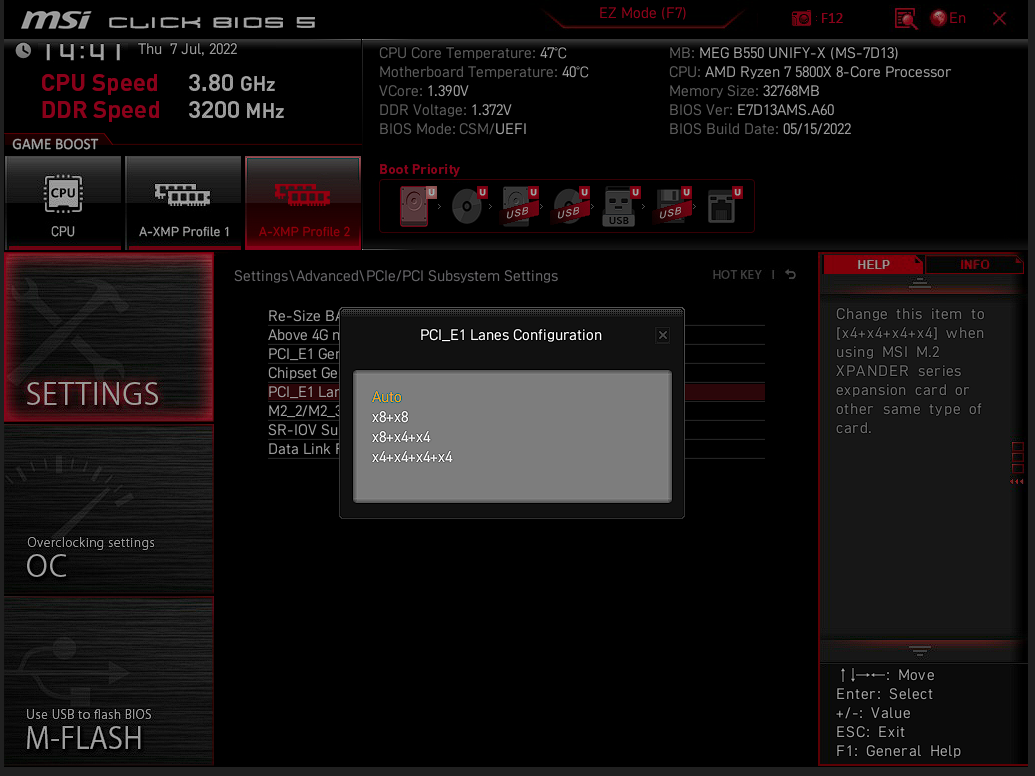Change language with the En globe icon
Screen dimensions: 1035x776
[948, 18]
